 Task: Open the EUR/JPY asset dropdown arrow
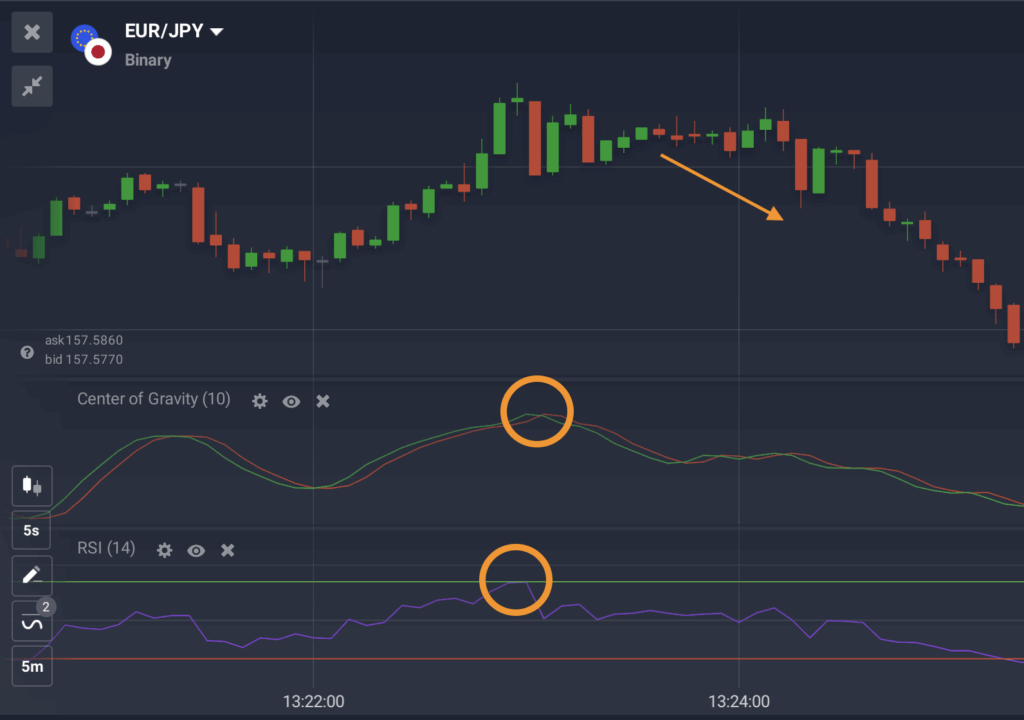pyautogui.click(x=216, y=32)
